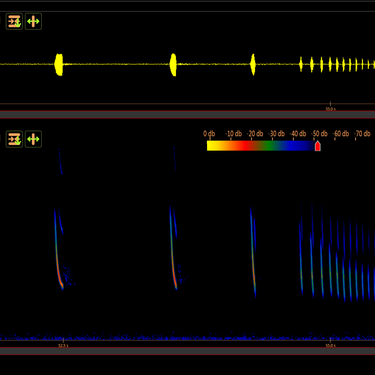Image resolution: width=375 pixels, height=375 pixels.
Task: Click the red dB threshold slider handle
Action: point(318,146)
